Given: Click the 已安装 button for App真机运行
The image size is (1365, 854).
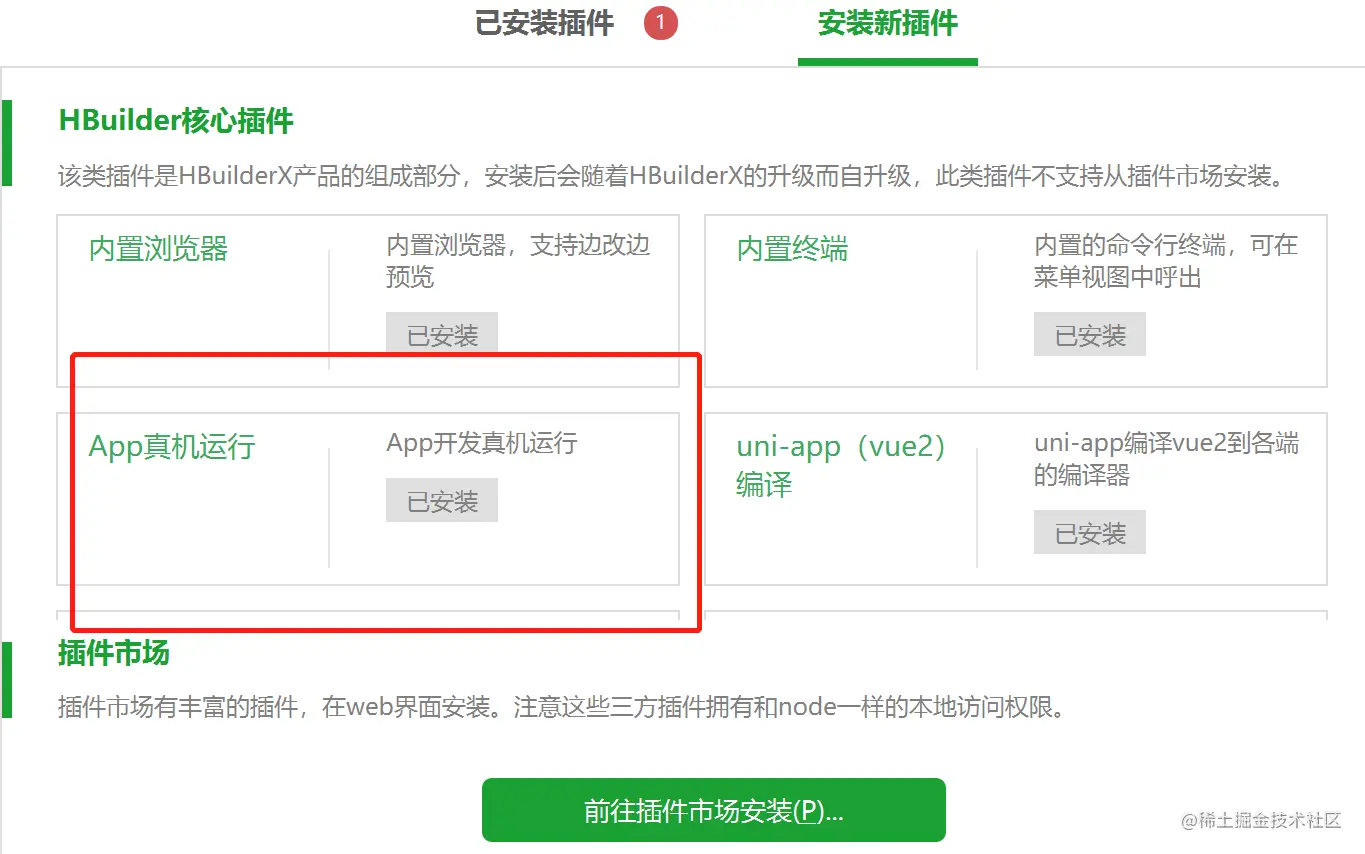Looking at the screenshot, I should (442, 500).
